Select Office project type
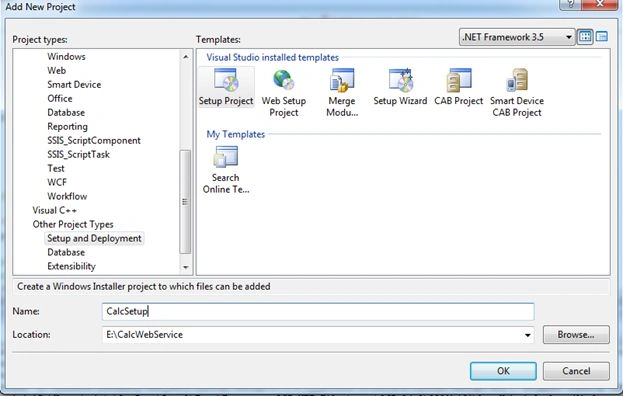 [60, 99]
